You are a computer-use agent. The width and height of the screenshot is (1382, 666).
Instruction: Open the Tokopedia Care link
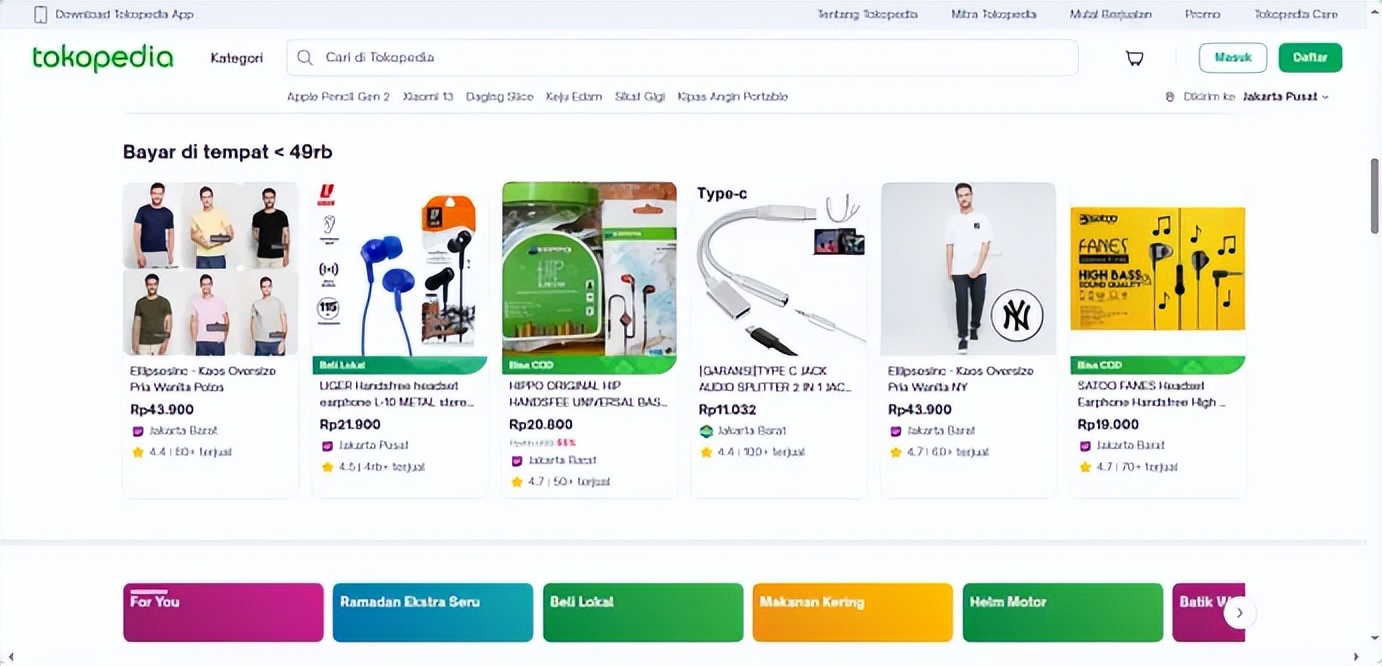click(1295, 15)
